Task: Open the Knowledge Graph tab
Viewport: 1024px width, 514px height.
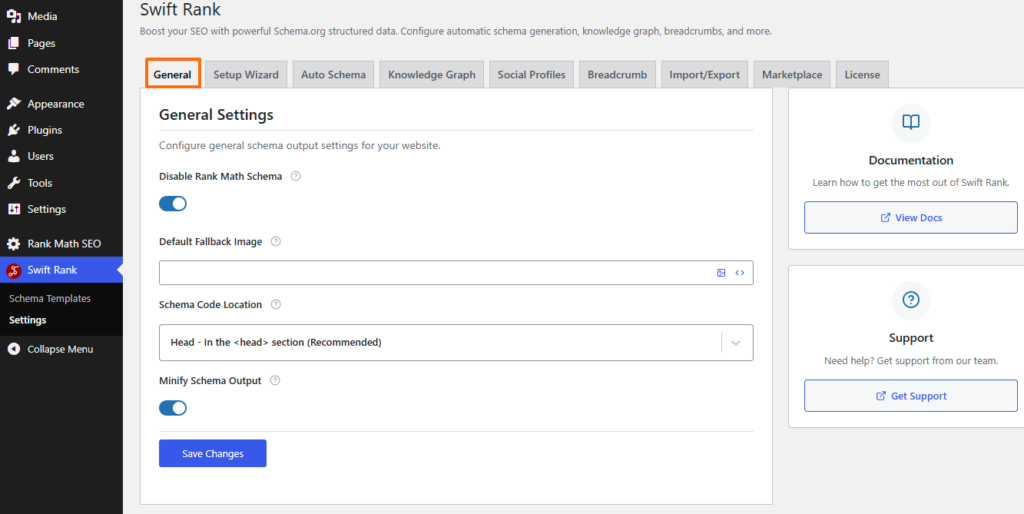Action: (x=432, y=74)
